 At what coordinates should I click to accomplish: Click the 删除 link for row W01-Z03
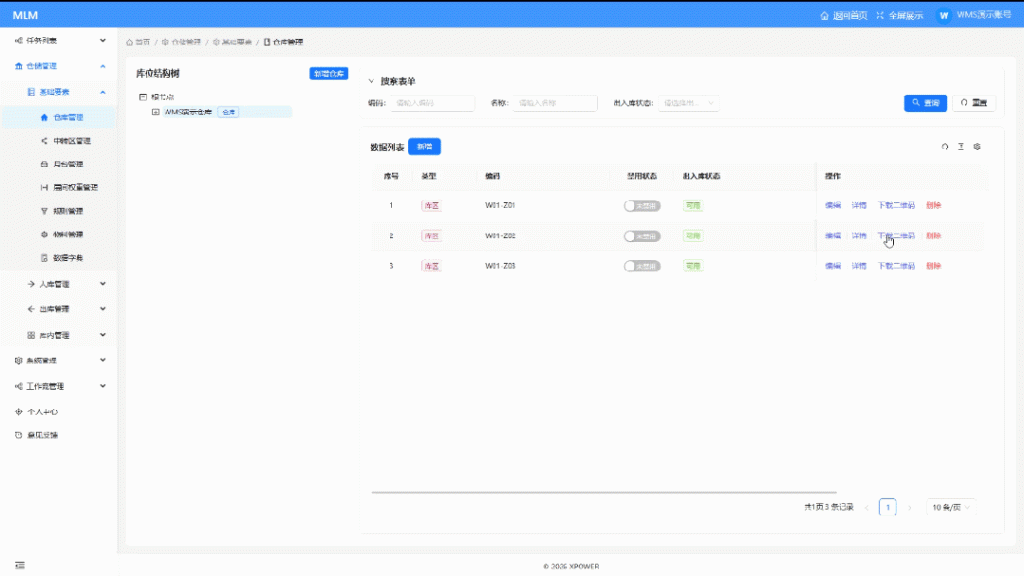[933, 266]
